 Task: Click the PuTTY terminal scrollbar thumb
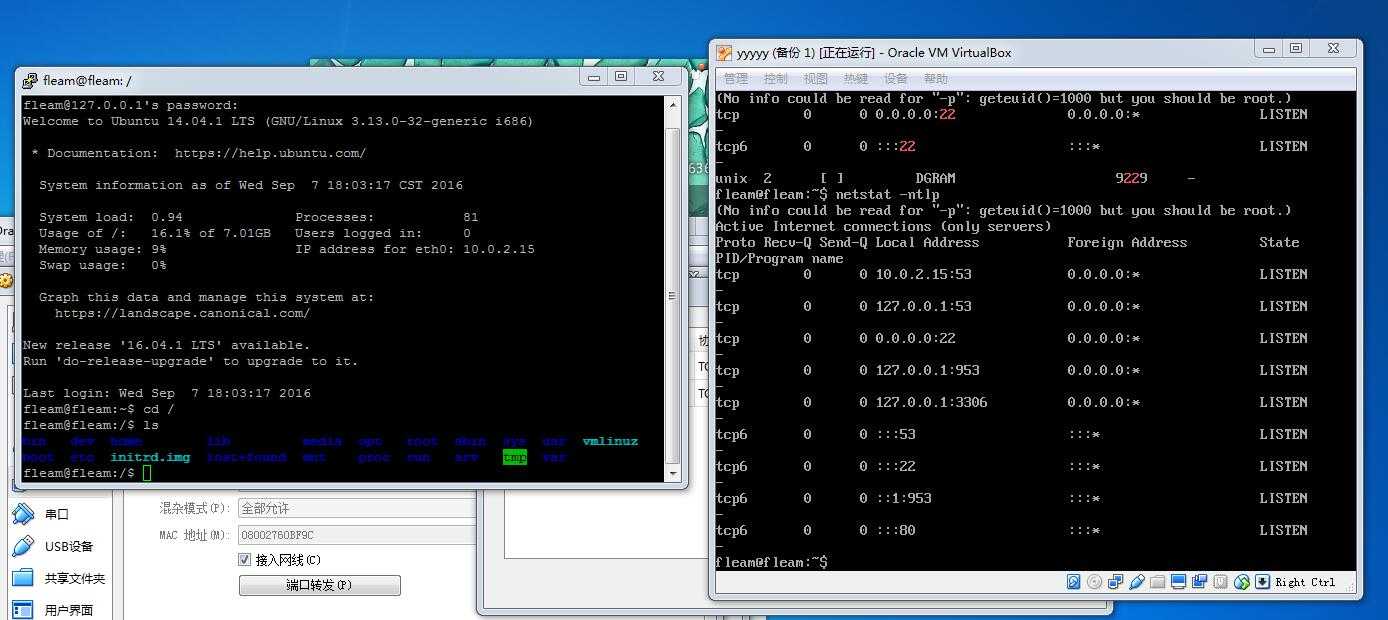(x=673, y=295)
